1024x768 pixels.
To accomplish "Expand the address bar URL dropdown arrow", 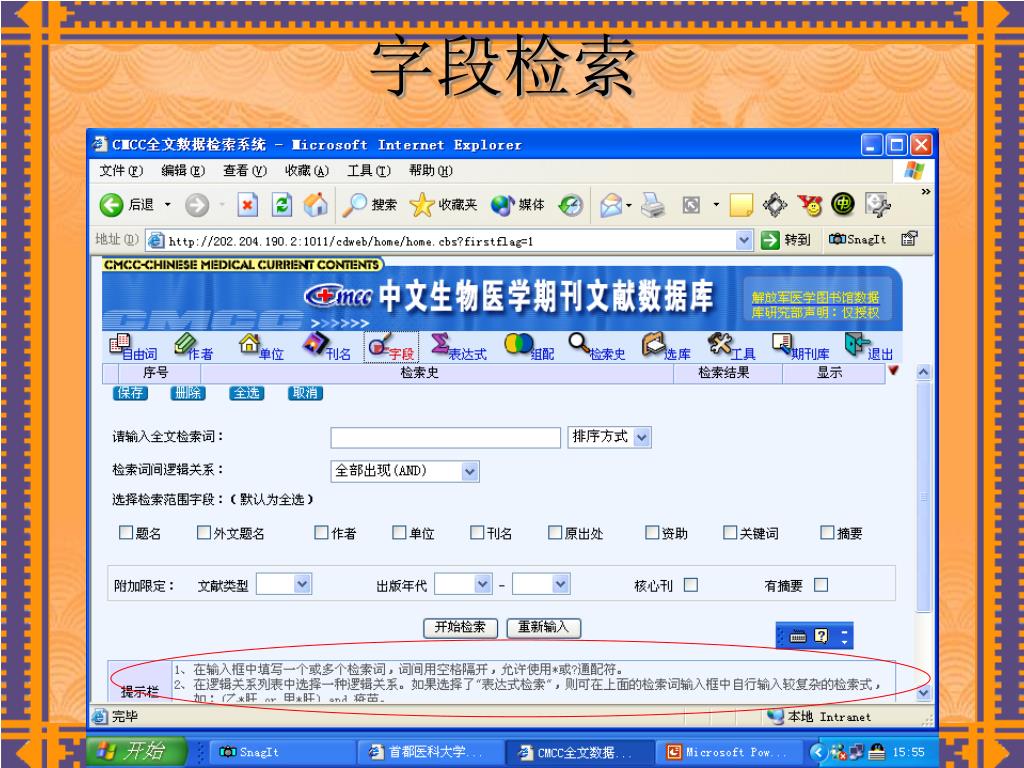I will (744, 240).
